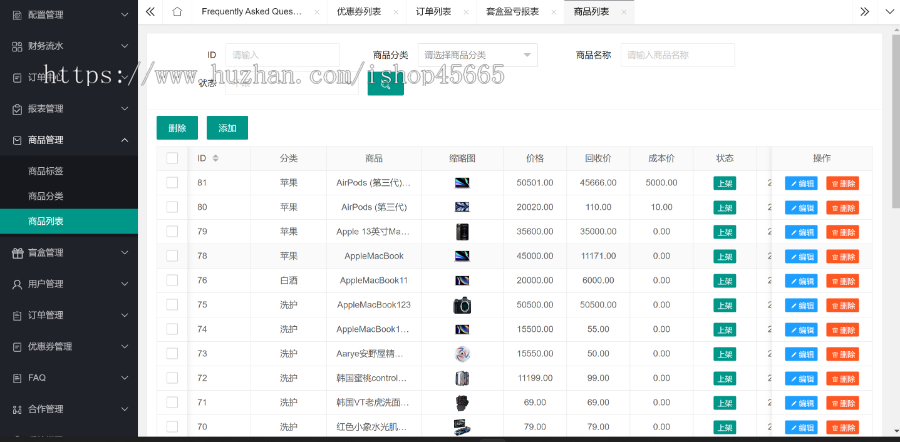Check the row checkbox for ID 81
This screenshot has width=900, height=442.
pos(172,183)
